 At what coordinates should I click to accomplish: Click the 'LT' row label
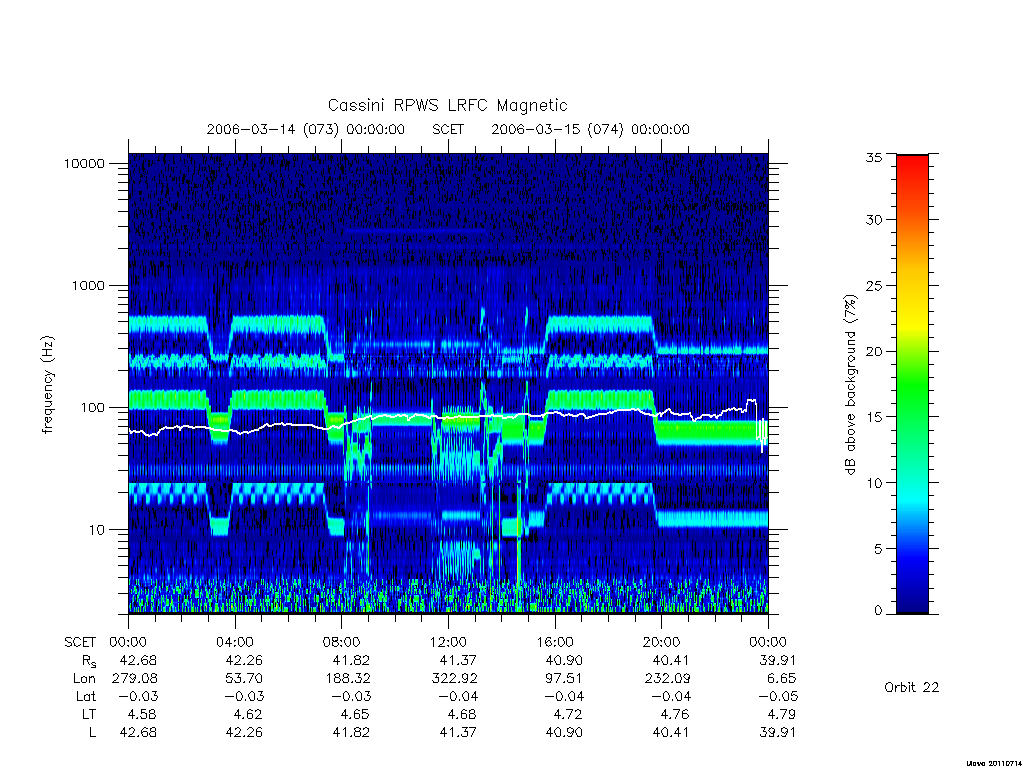(89, 714)
